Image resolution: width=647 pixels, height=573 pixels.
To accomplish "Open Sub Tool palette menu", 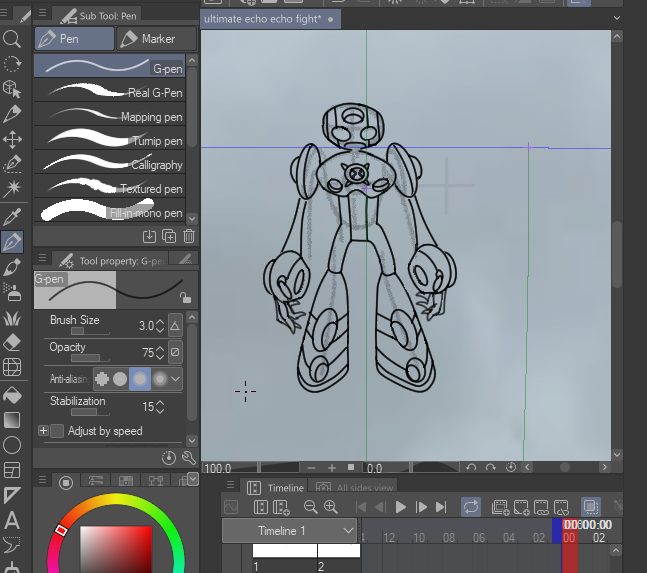I will coord(42,13).
